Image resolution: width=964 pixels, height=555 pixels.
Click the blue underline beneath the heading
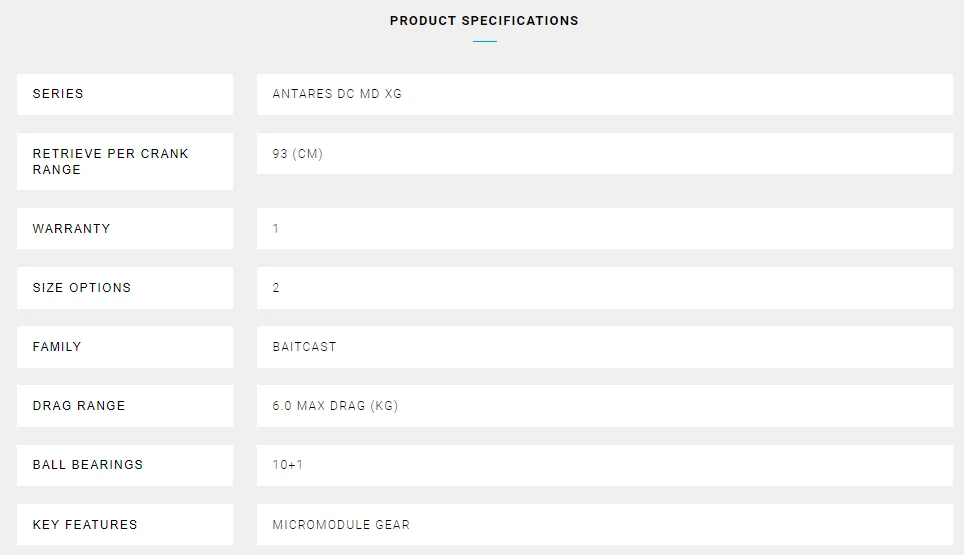[x=485, y=42]
